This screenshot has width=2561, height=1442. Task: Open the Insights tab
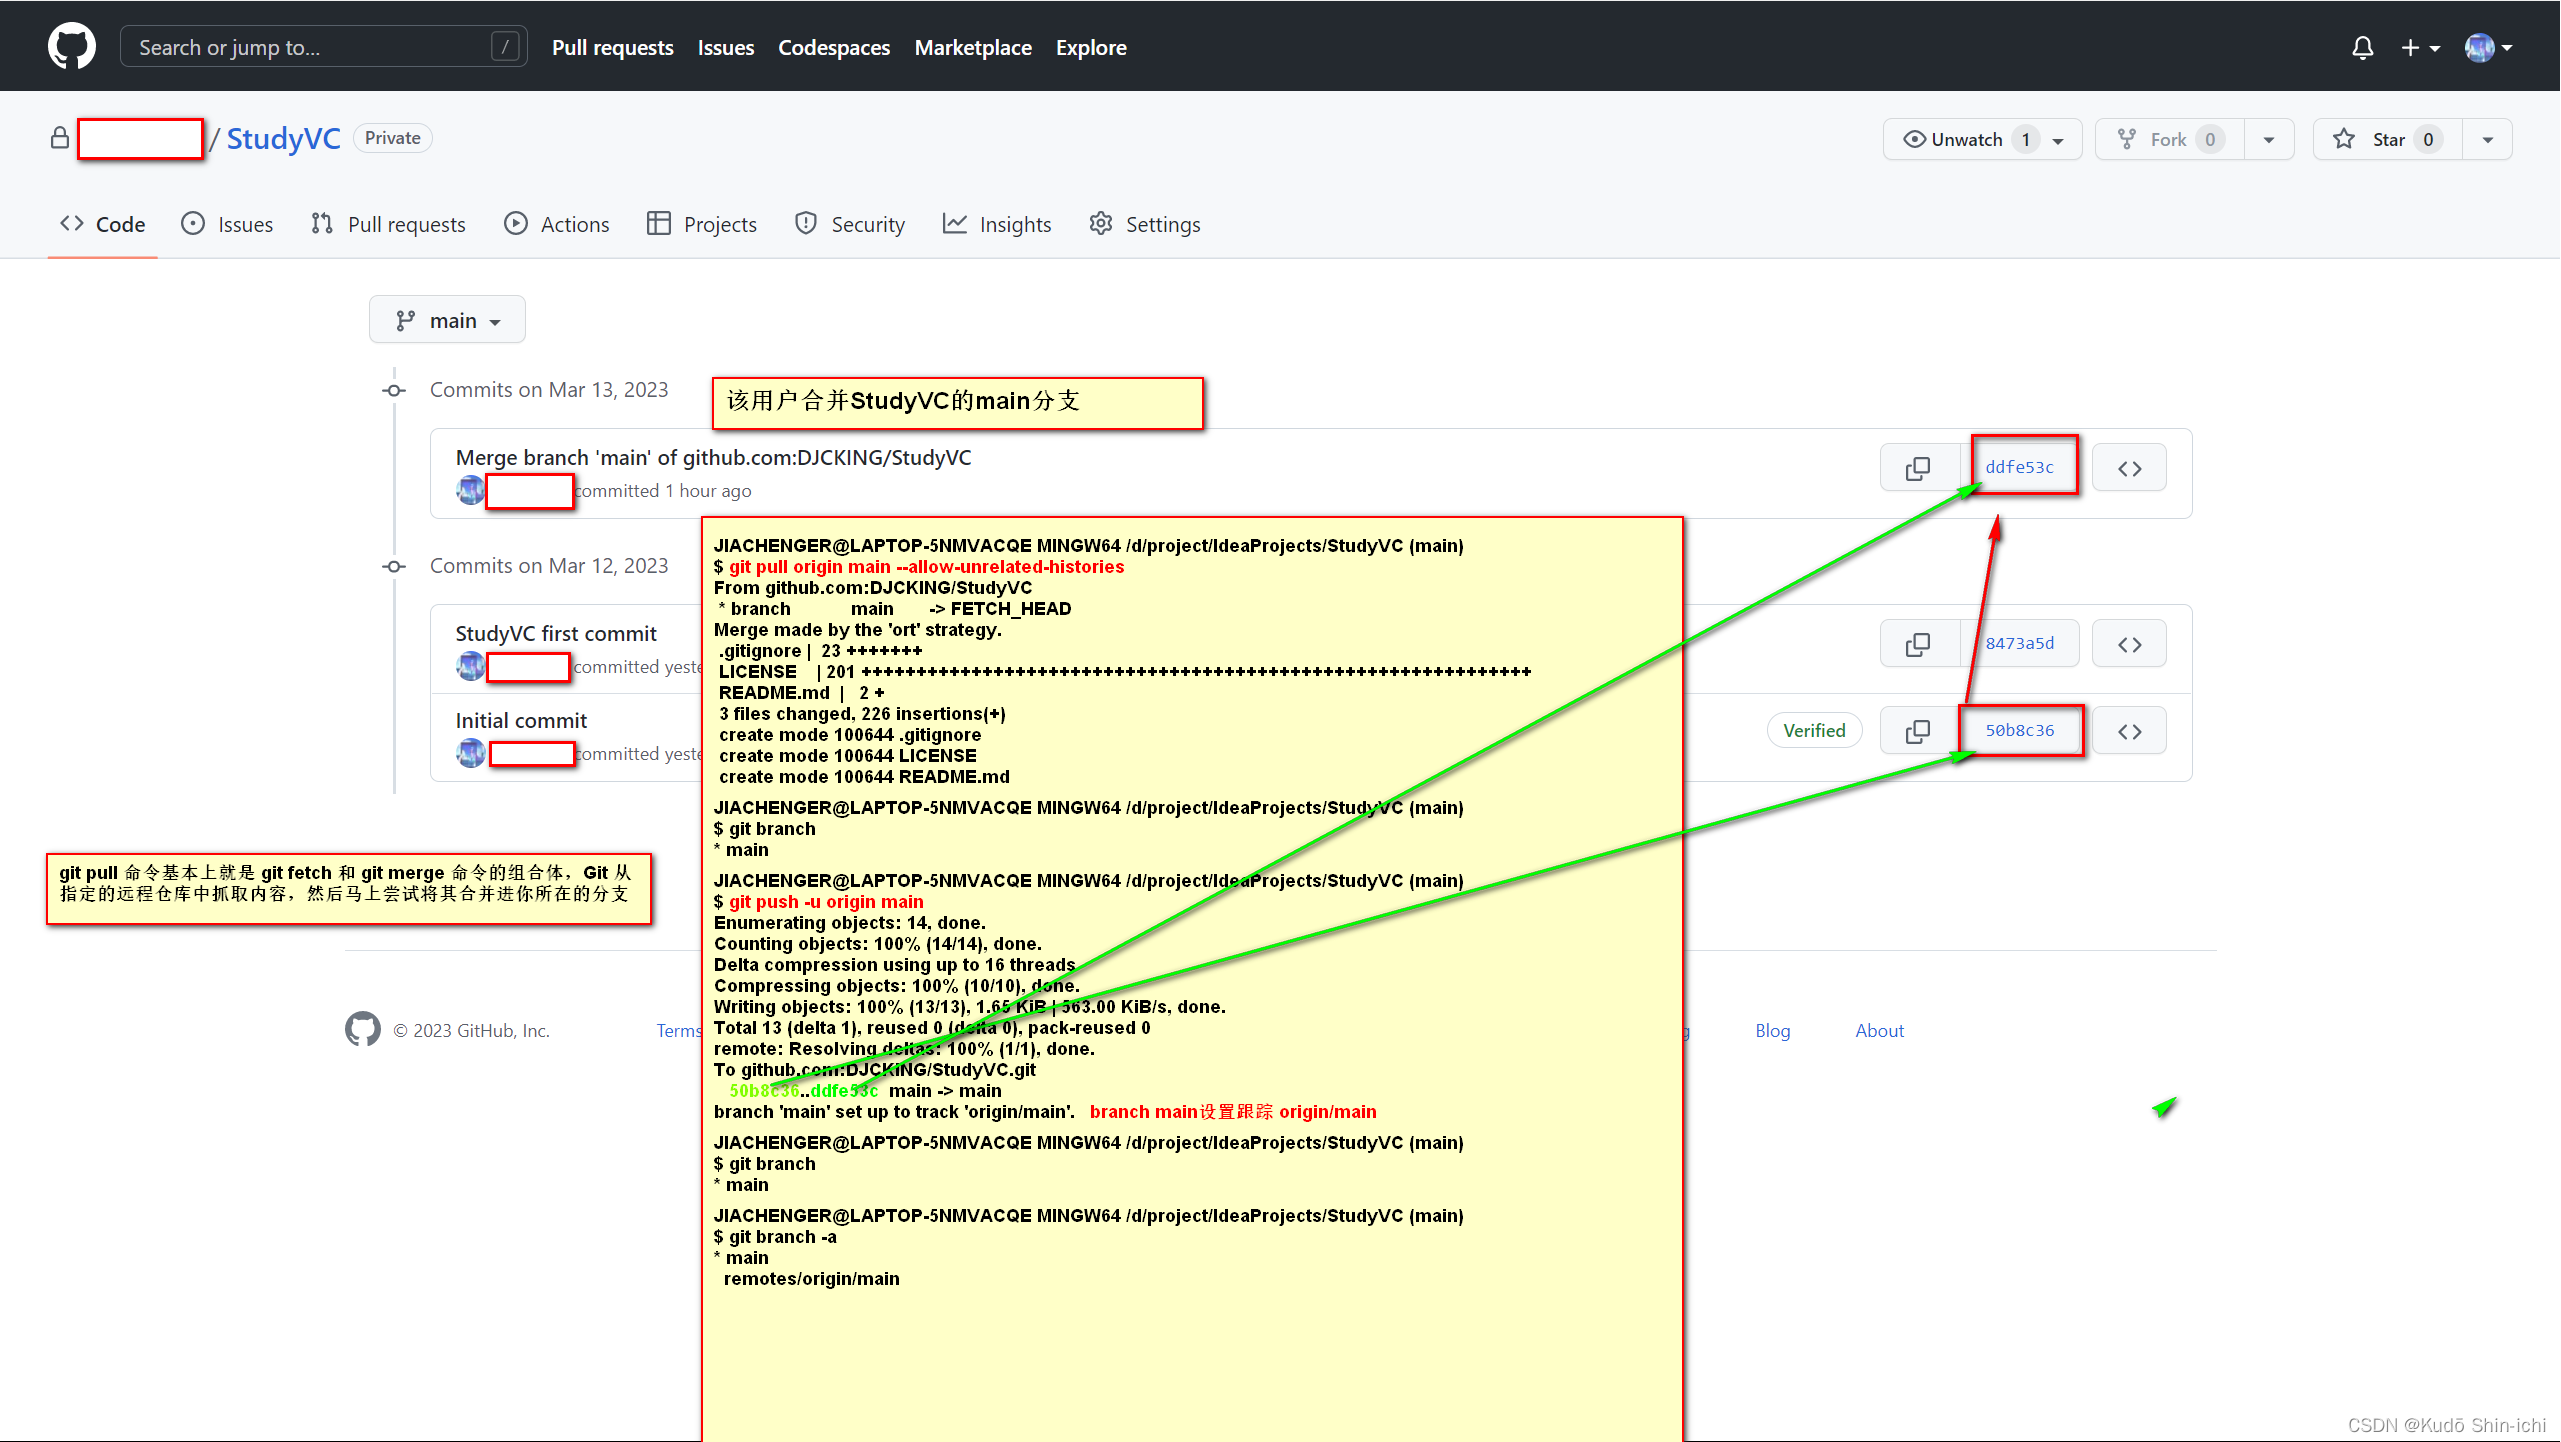997,224
